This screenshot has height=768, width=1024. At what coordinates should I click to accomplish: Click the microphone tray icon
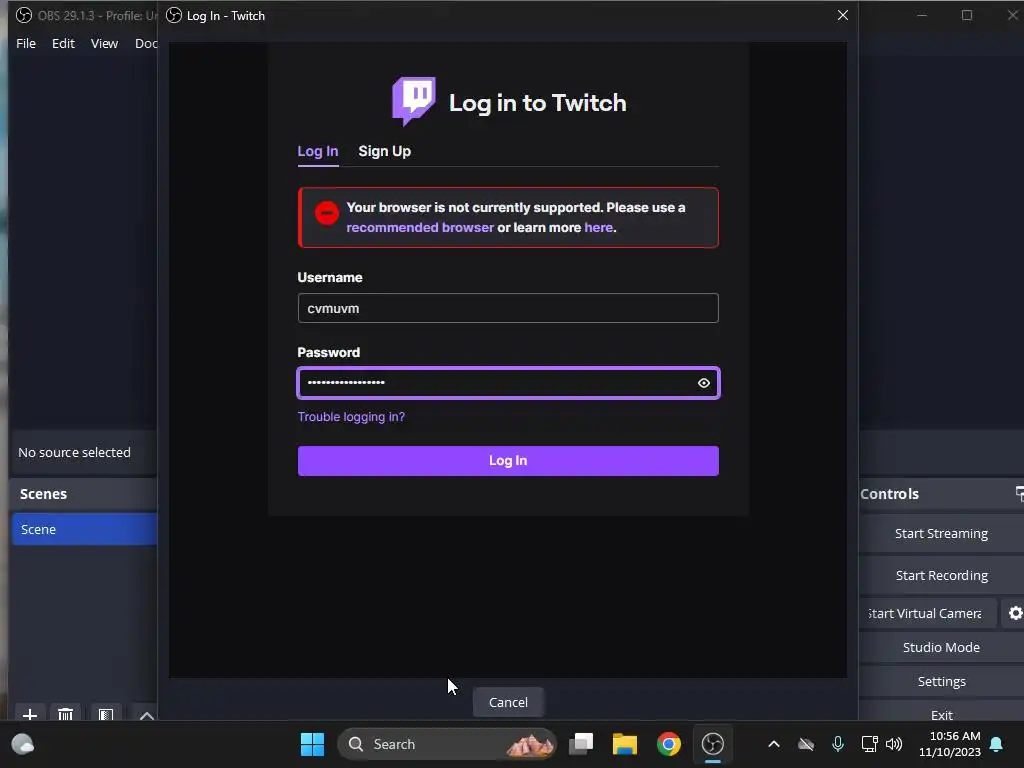(x=838, y=744)
